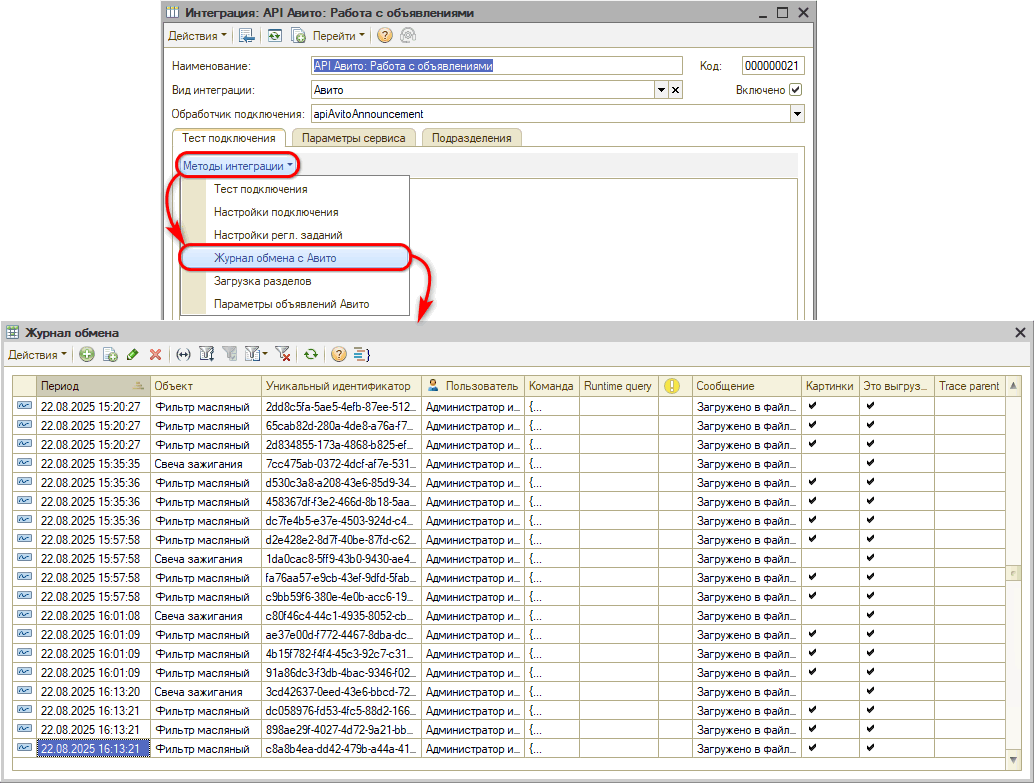Toggle the Включено checkbox
The image size is (1034, 783).
[x=796, y=90]
